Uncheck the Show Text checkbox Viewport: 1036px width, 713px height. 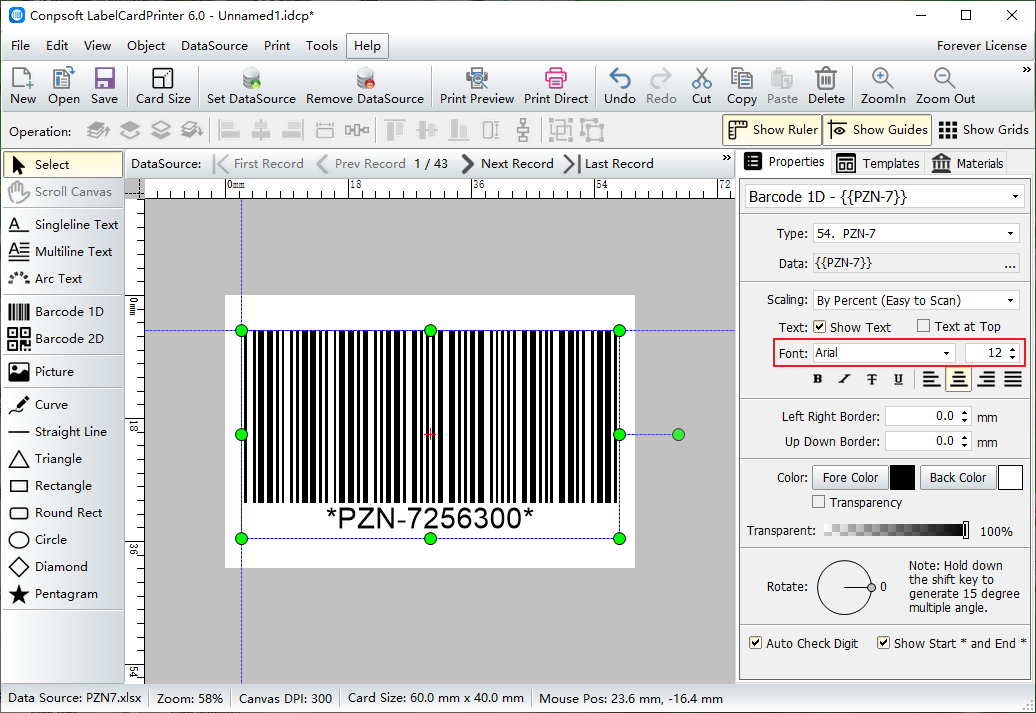[819, 326]
